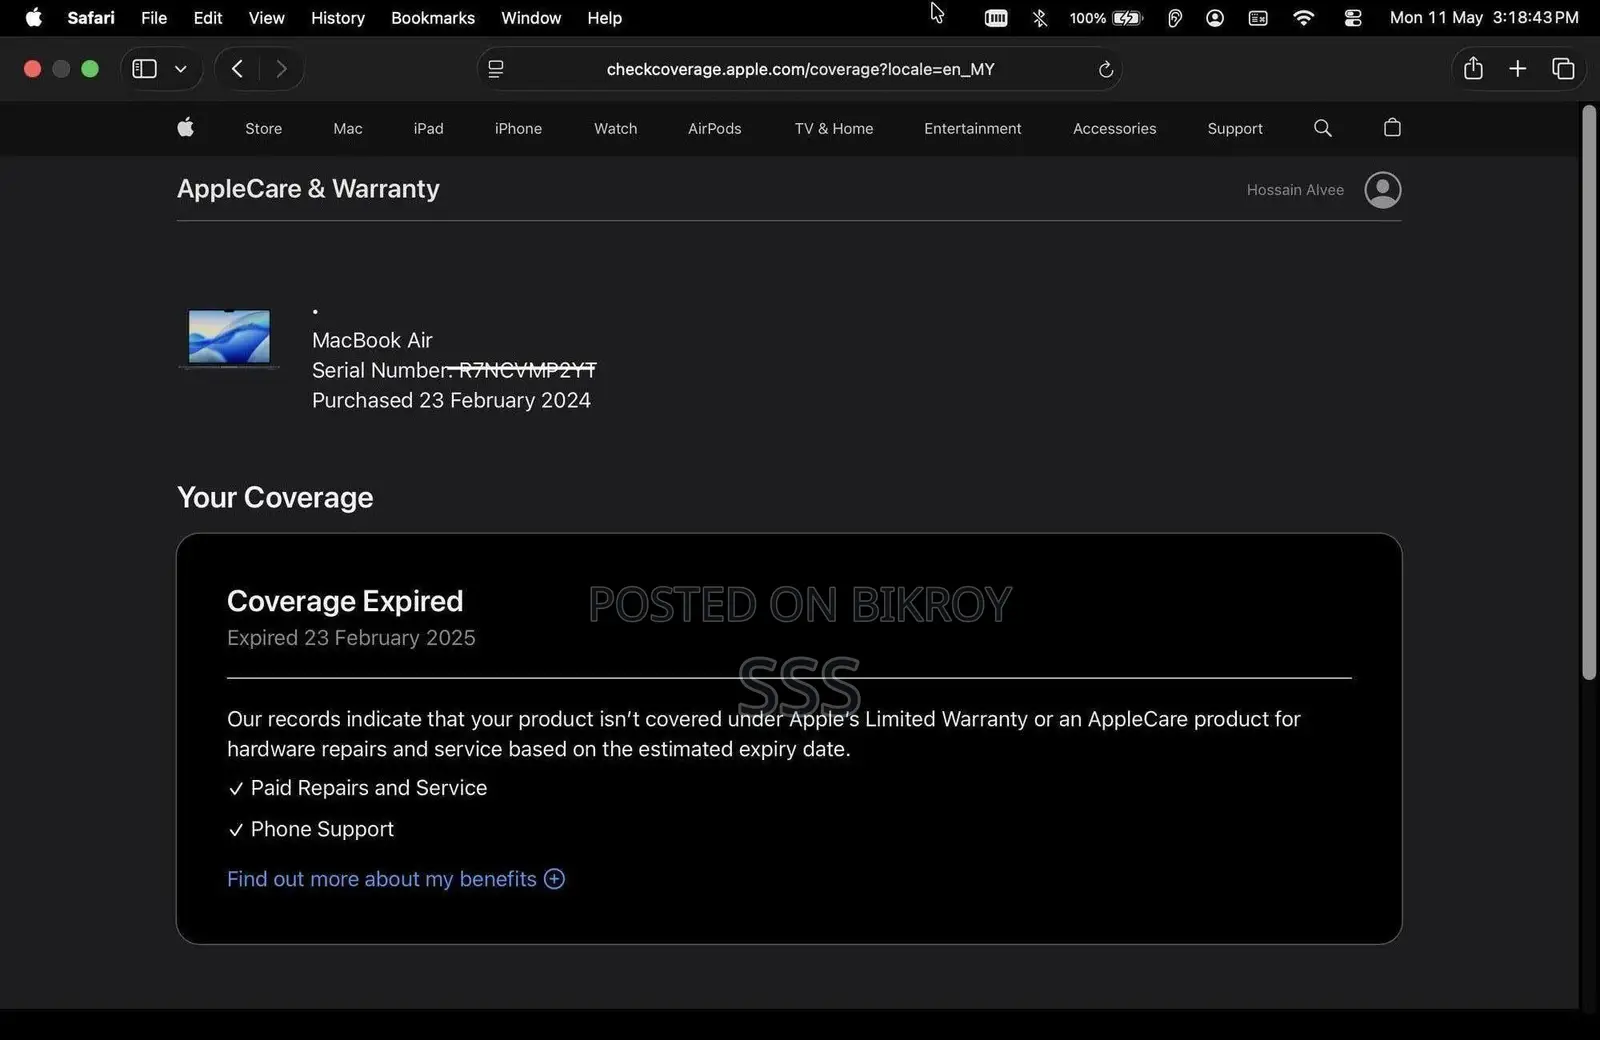Open the AirPods navigation link
Viewport: 1600px width, 1040px height.
click(x=715, y=129)
